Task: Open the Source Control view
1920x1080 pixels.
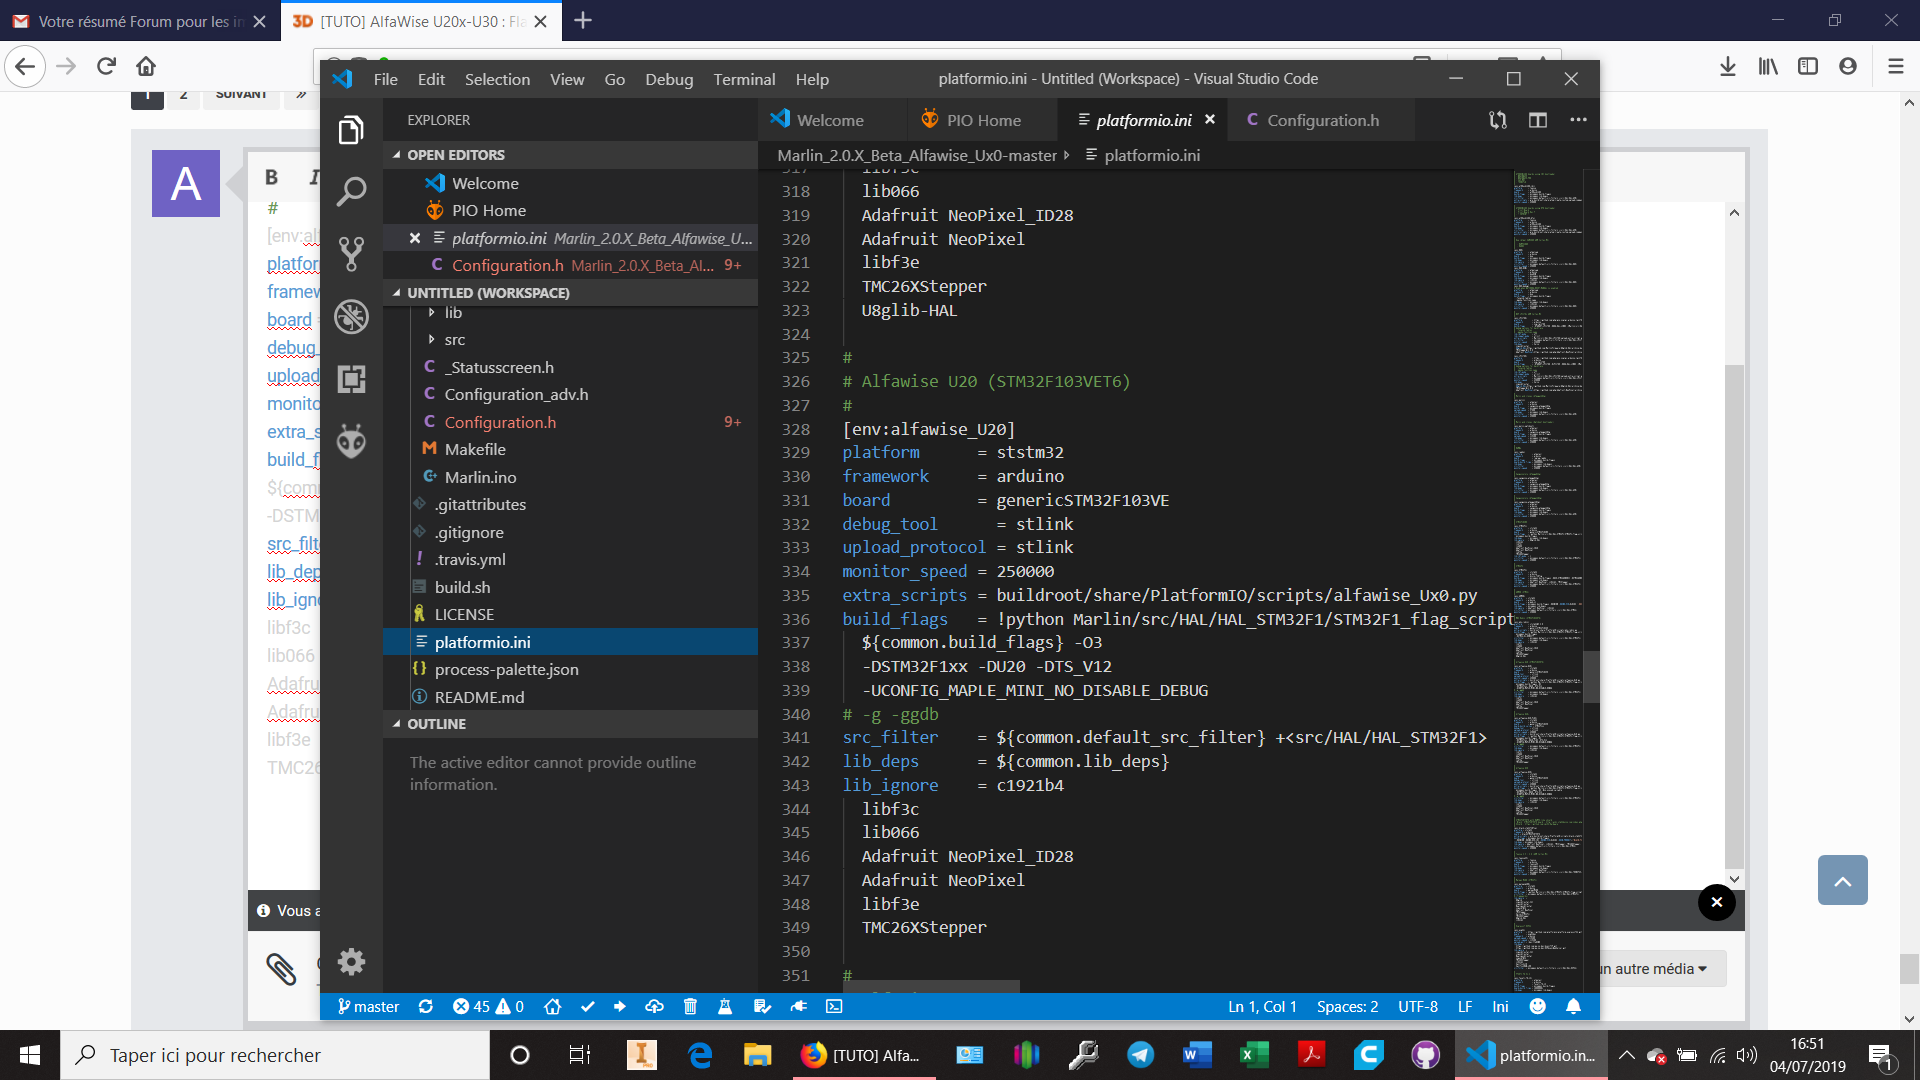Action: [351, 253]
